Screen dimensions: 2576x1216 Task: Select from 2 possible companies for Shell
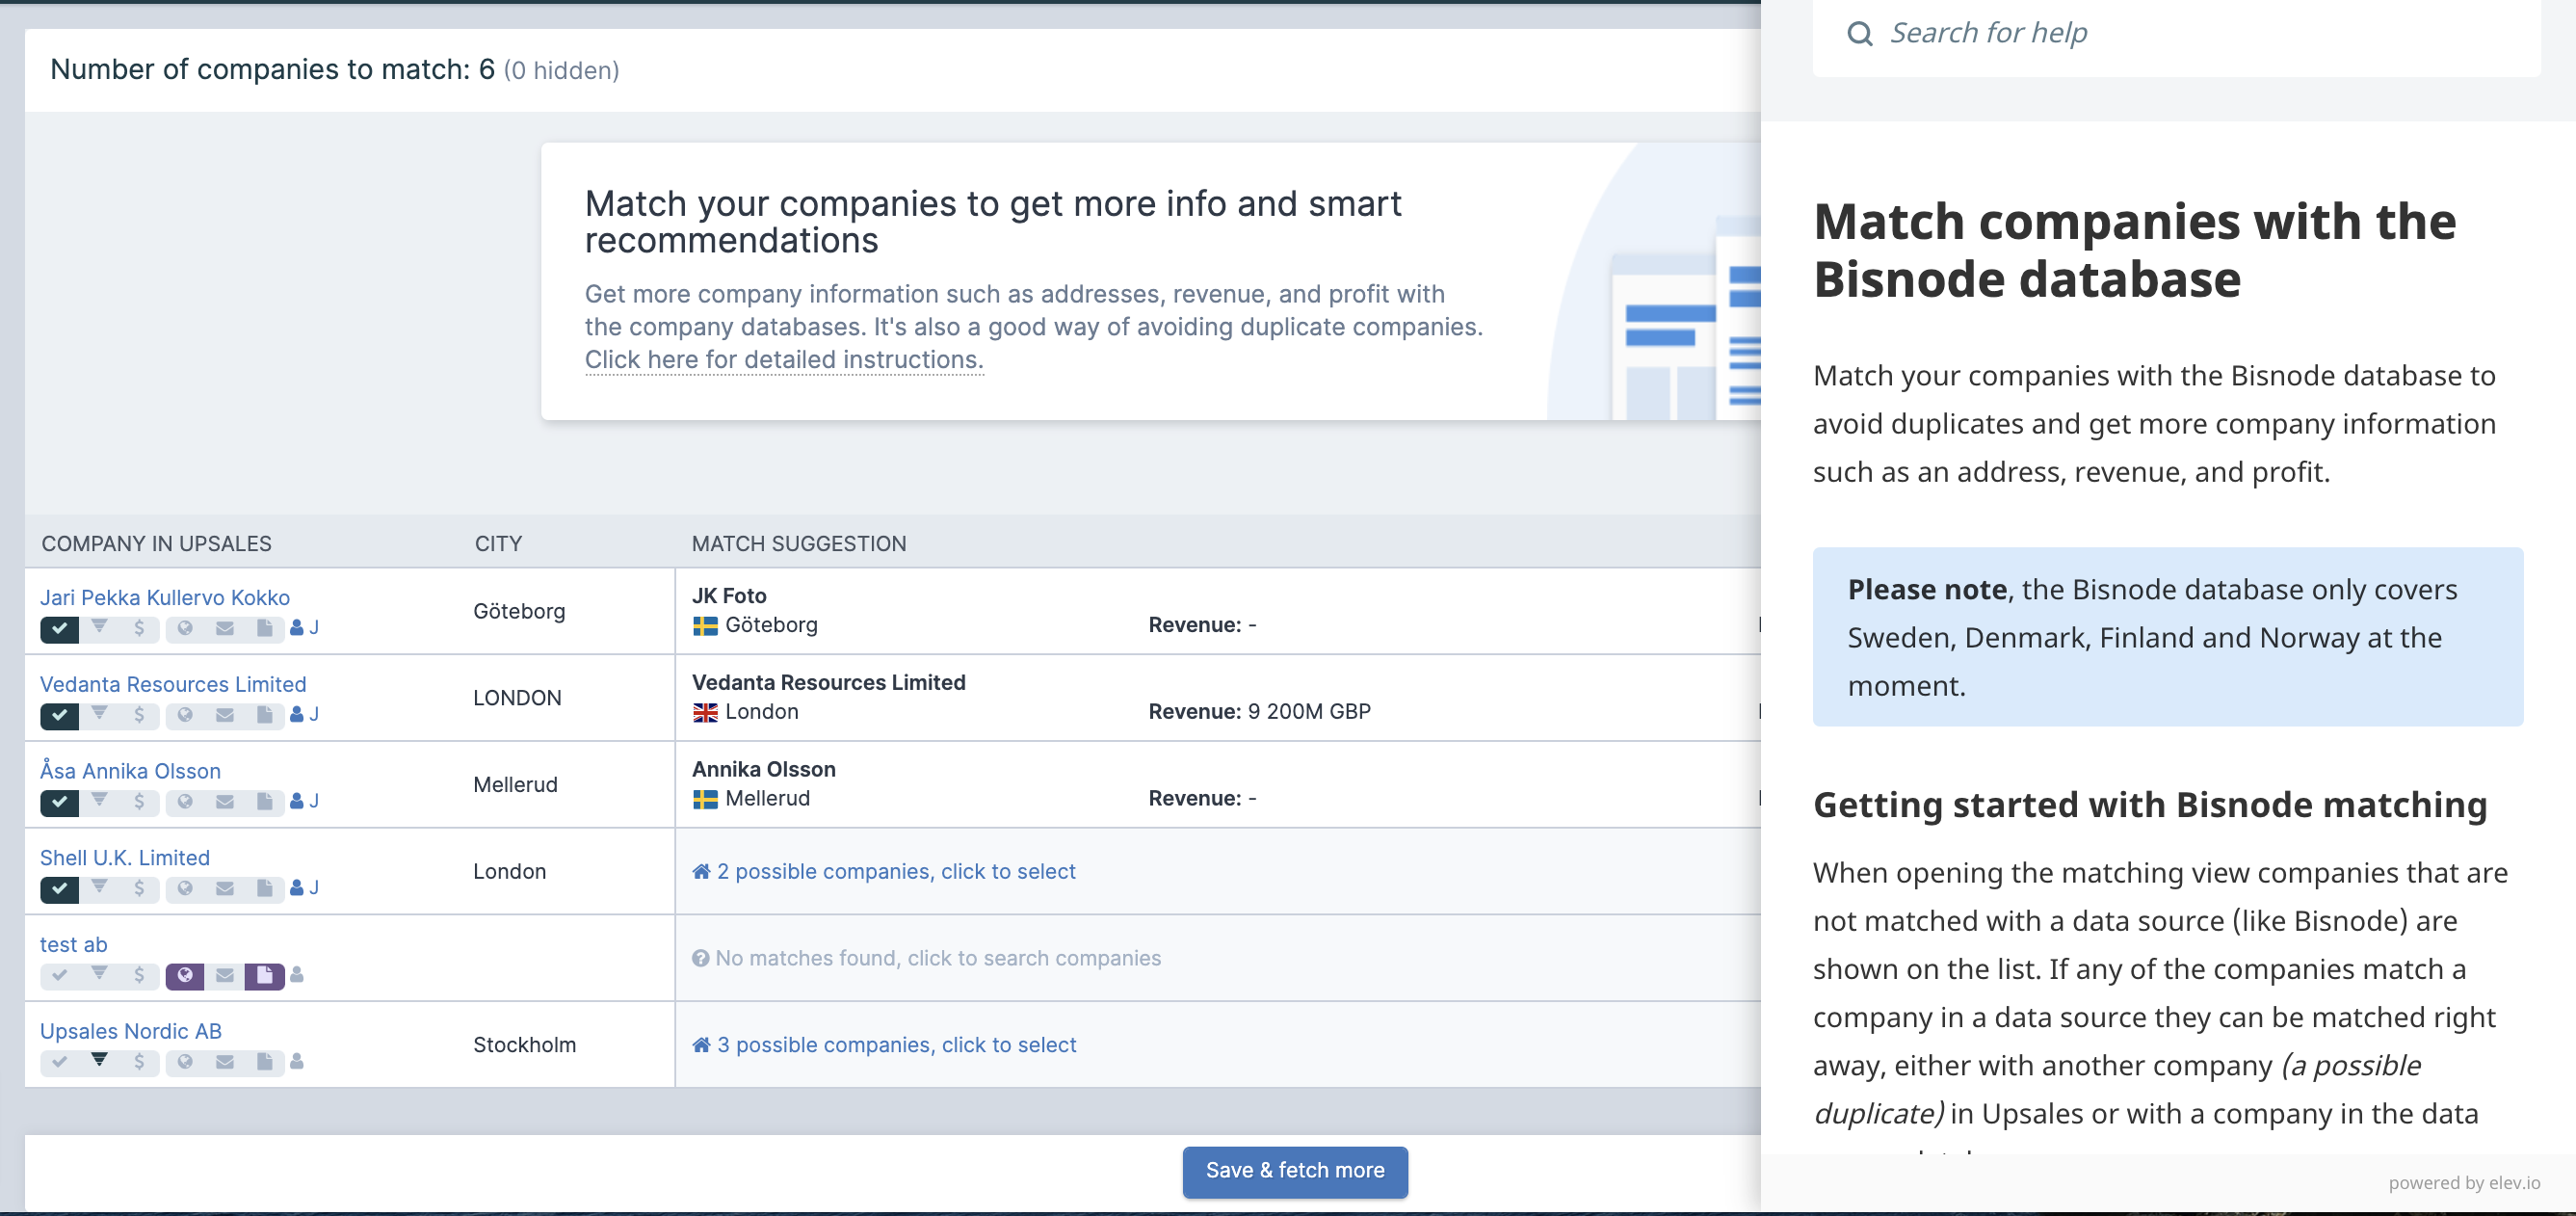[884, 872]
